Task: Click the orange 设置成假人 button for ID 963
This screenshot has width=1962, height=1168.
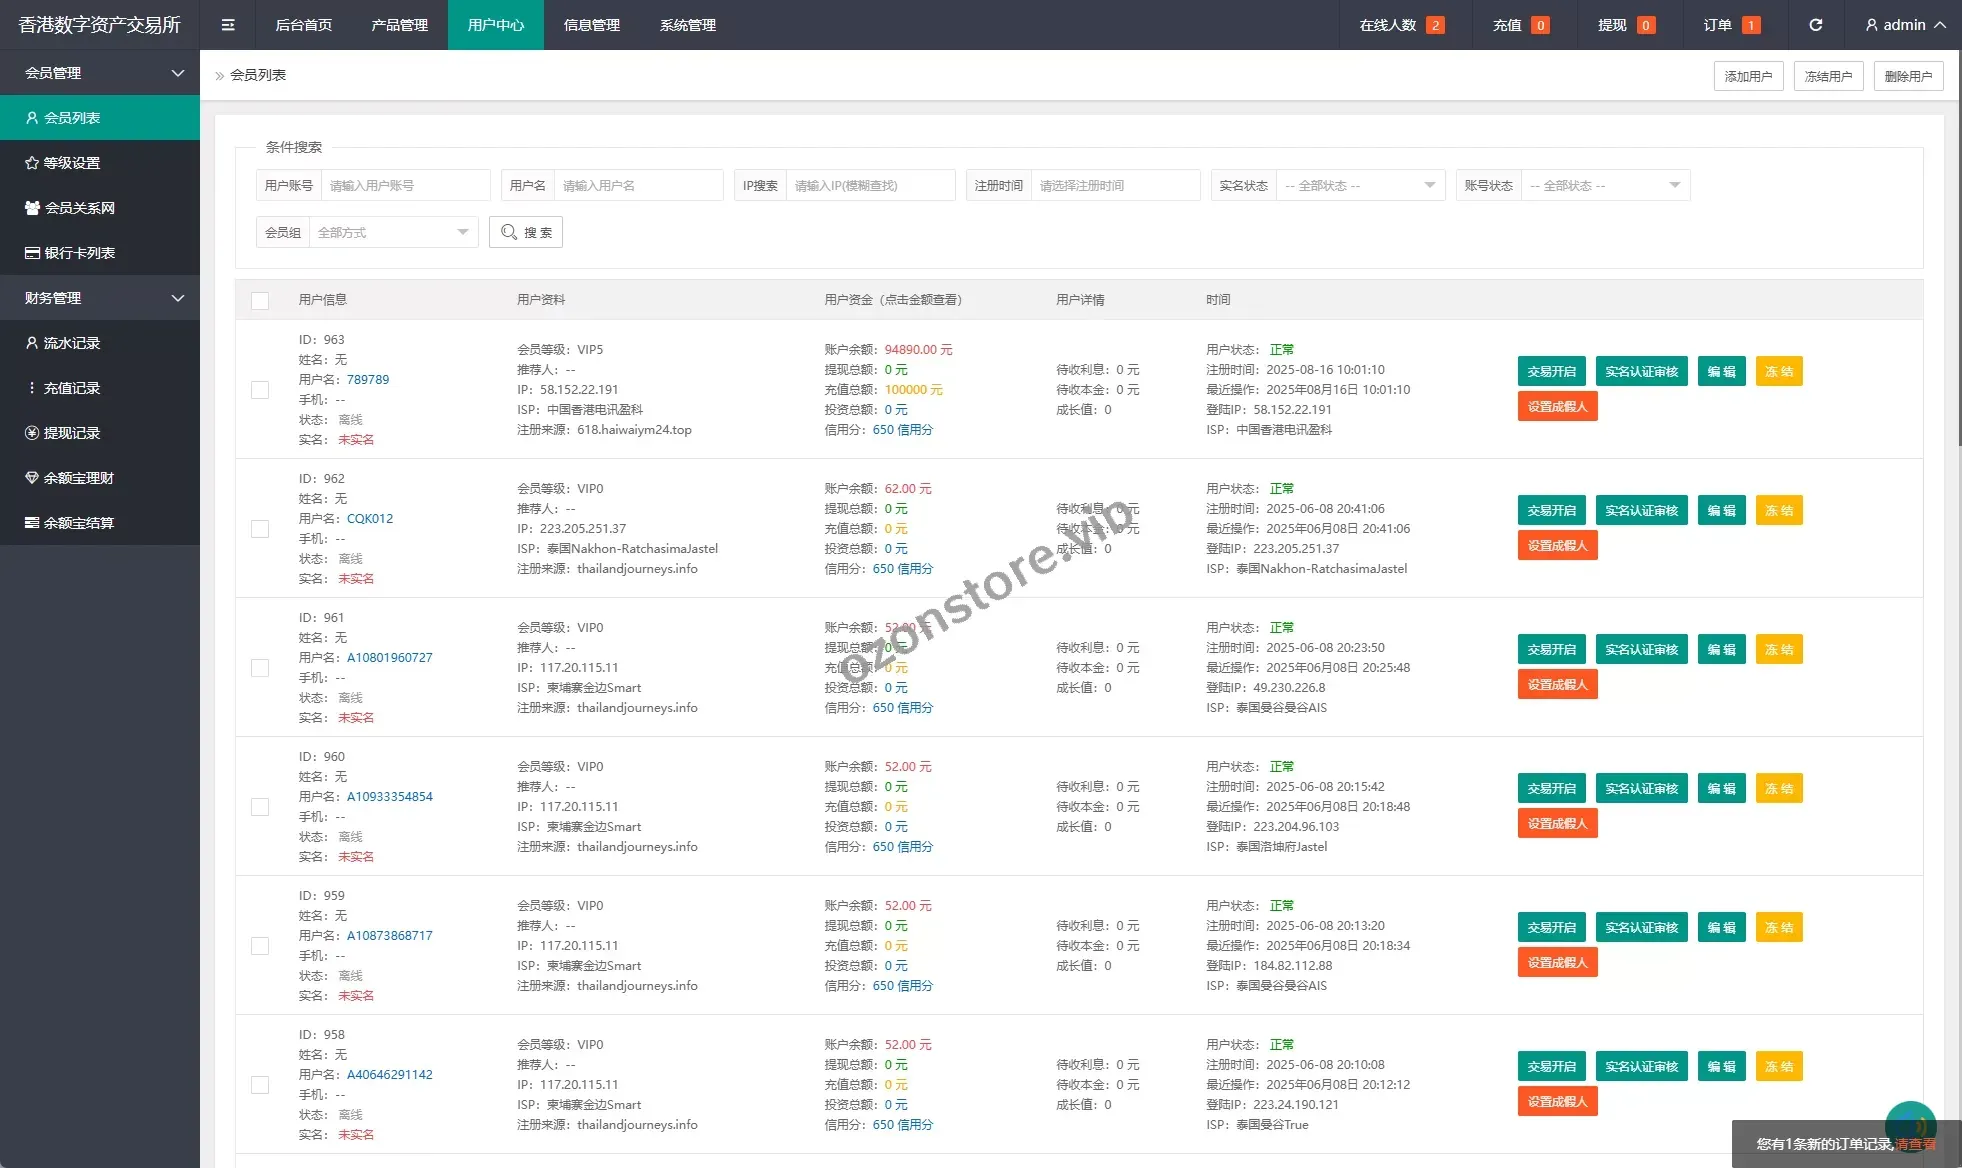Action: [x=1557, y=406]
